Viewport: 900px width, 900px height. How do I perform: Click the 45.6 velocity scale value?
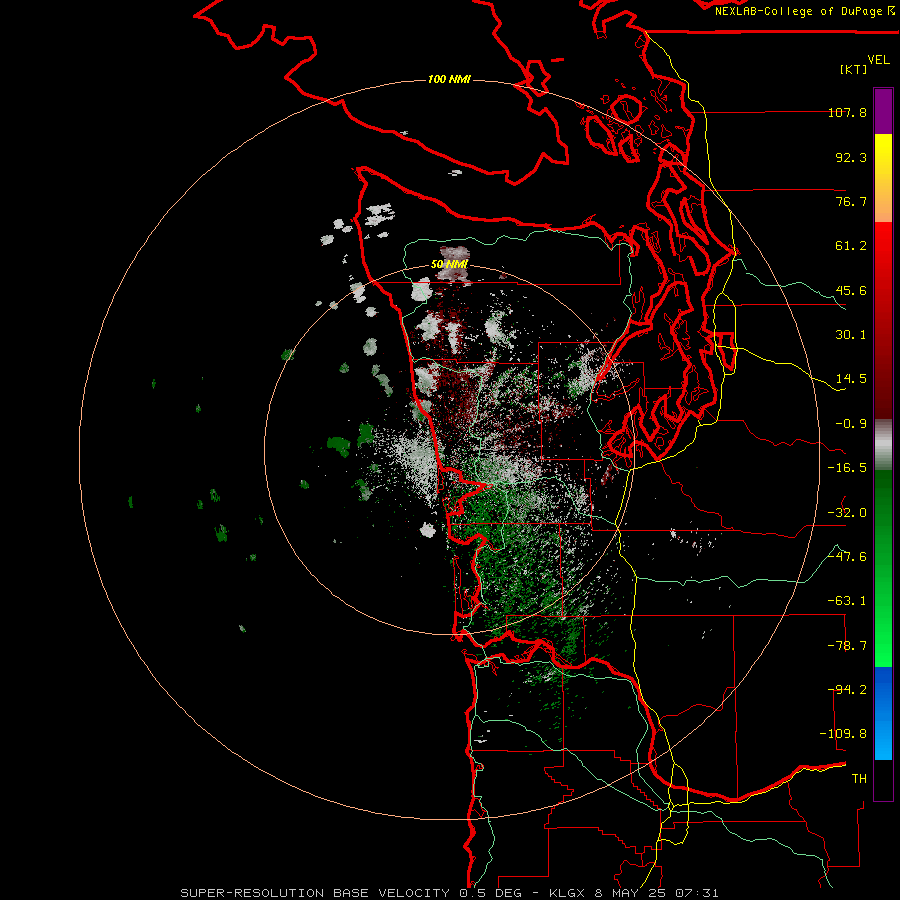pos(851,290)
